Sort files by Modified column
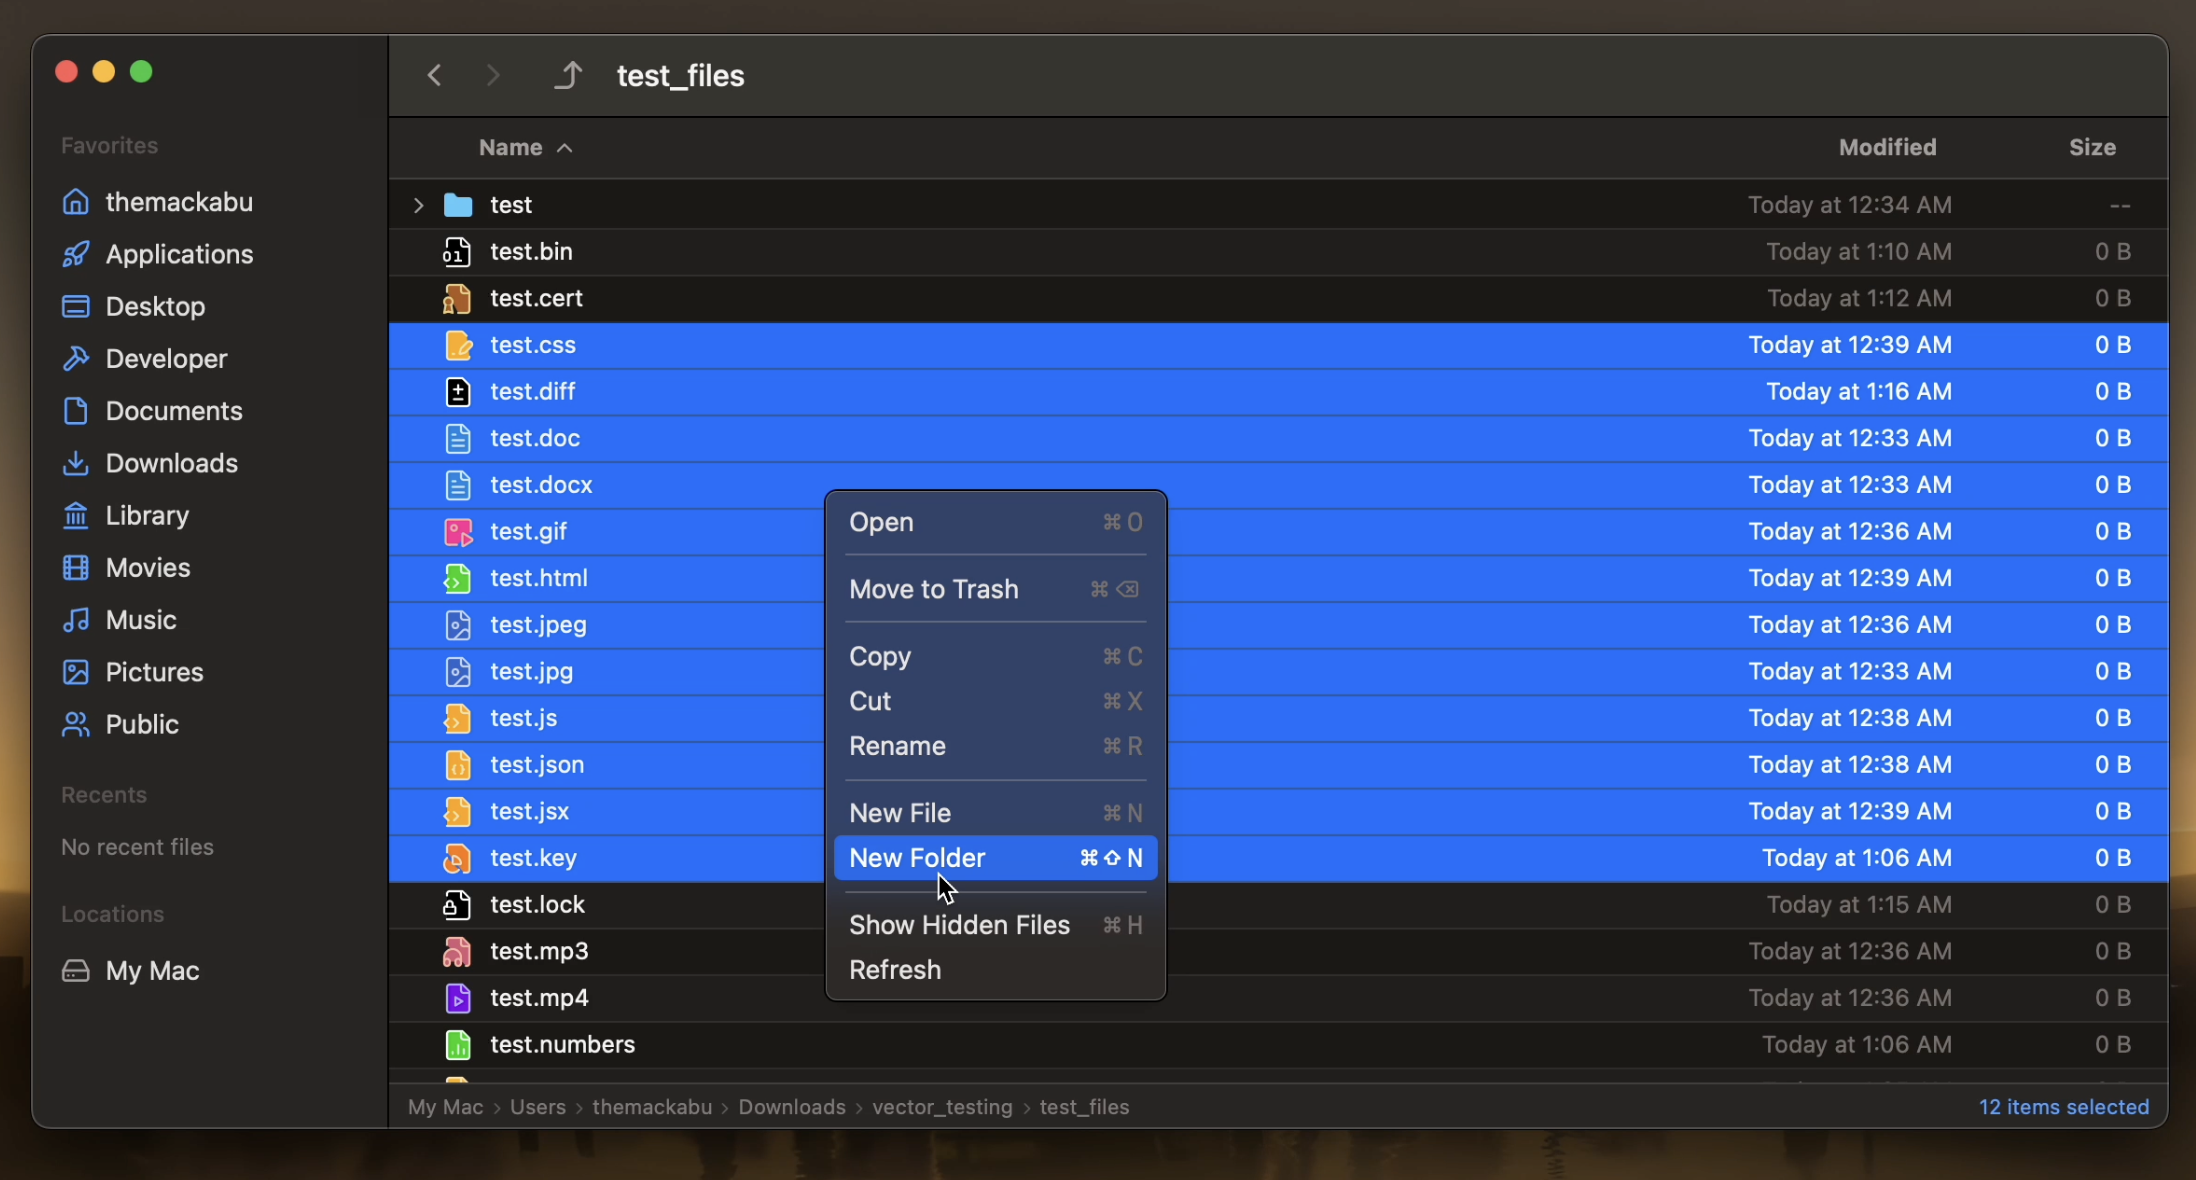This screenshot has height=1180, width=2196. coord(1886,148)
